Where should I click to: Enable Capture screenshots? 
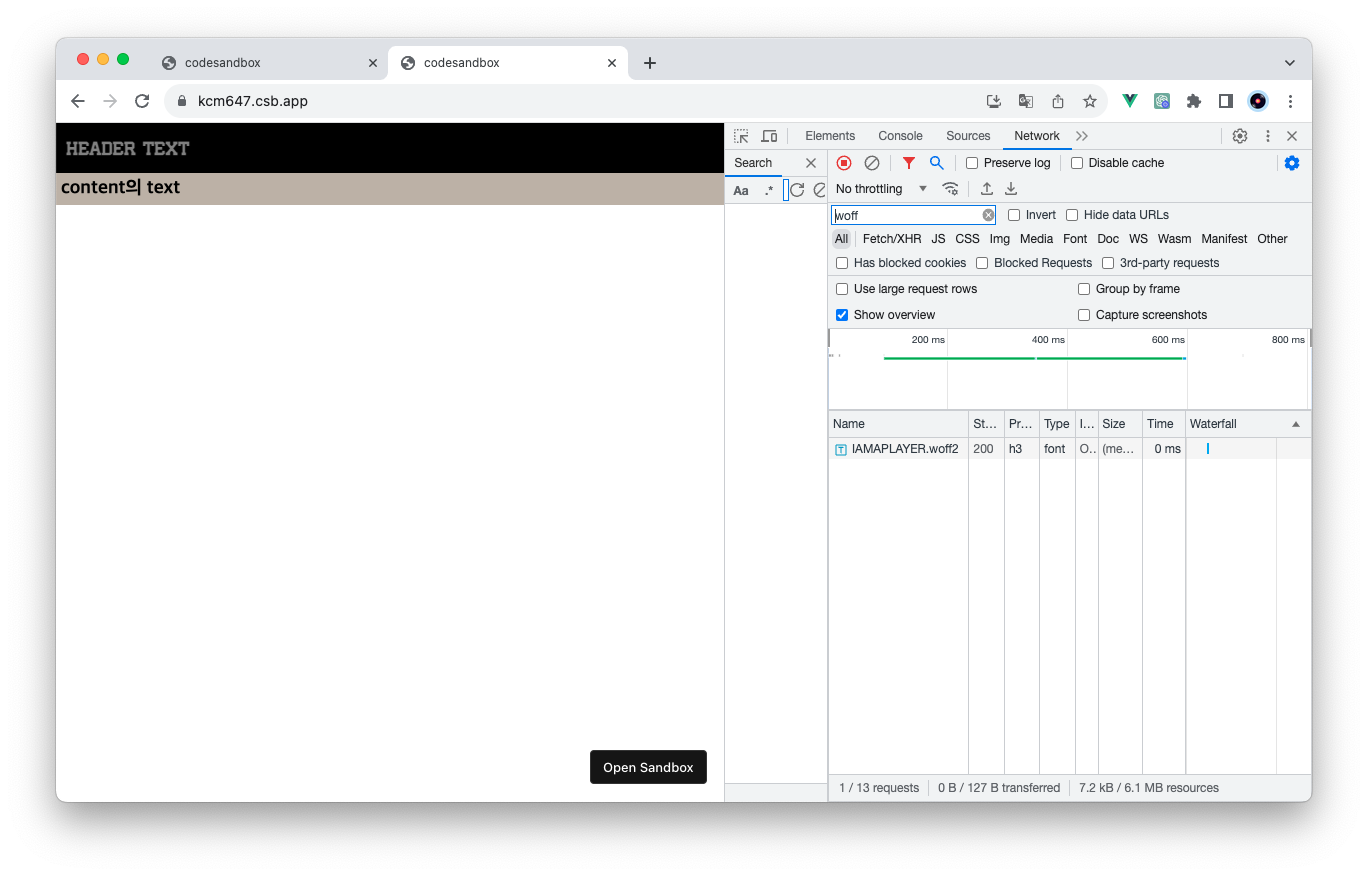coord(1084,315)
